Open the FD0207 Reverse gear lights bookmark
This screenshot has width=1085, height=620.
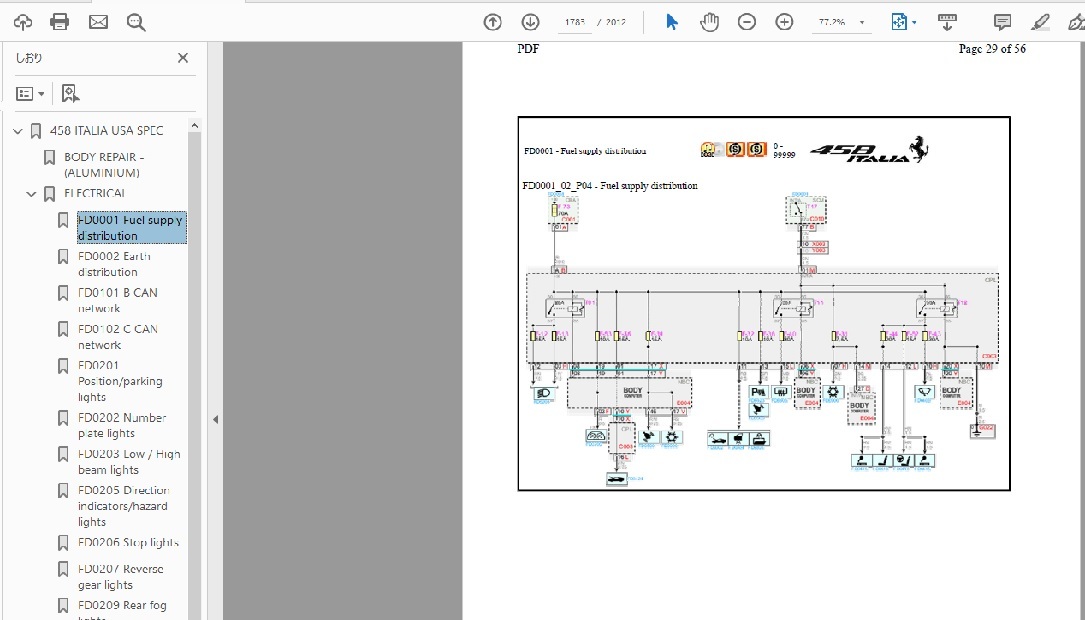[x=120, y=577]
